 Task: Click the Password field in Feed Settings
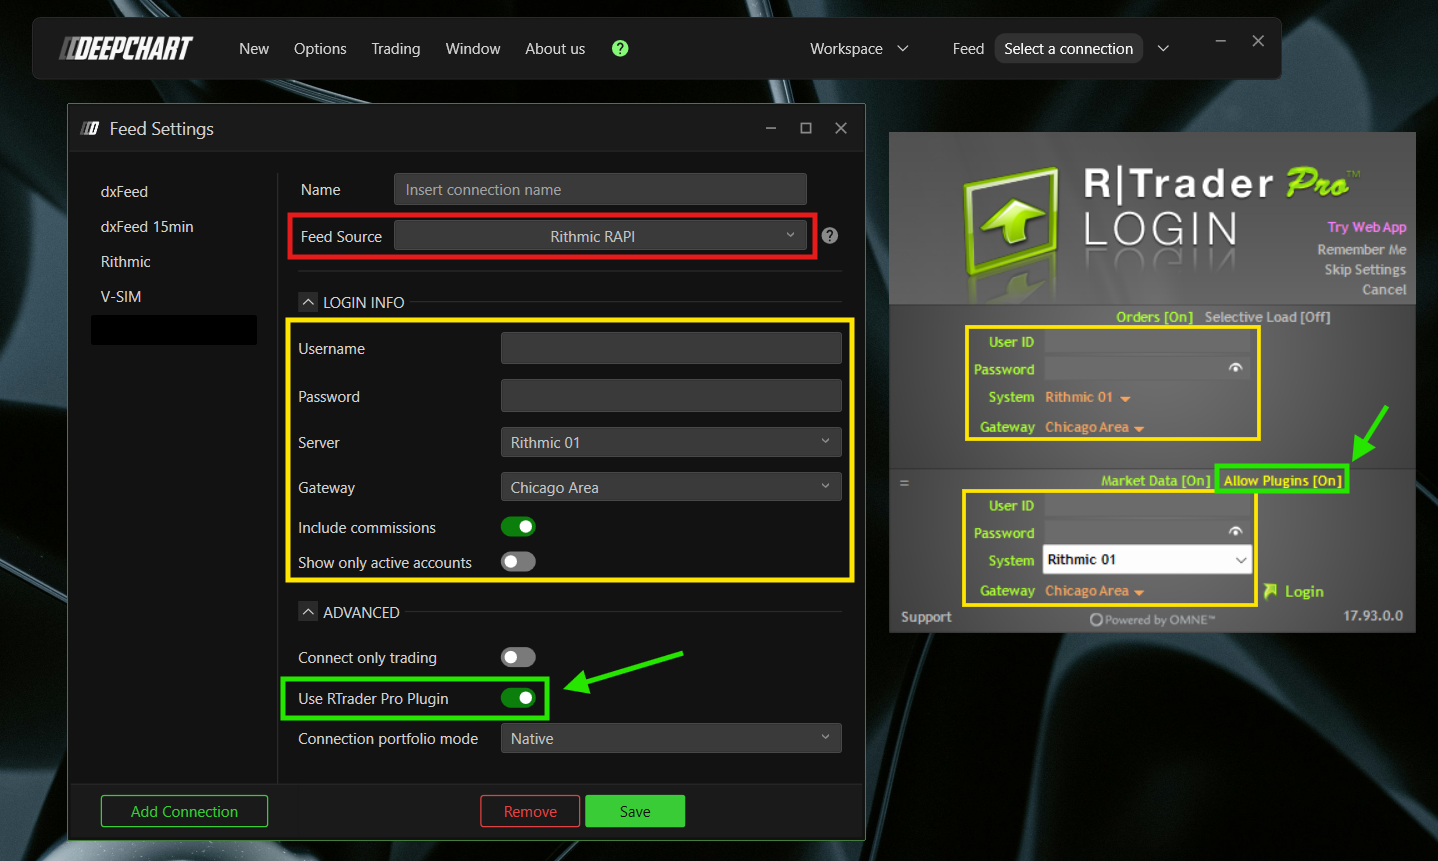pos(671,396)
